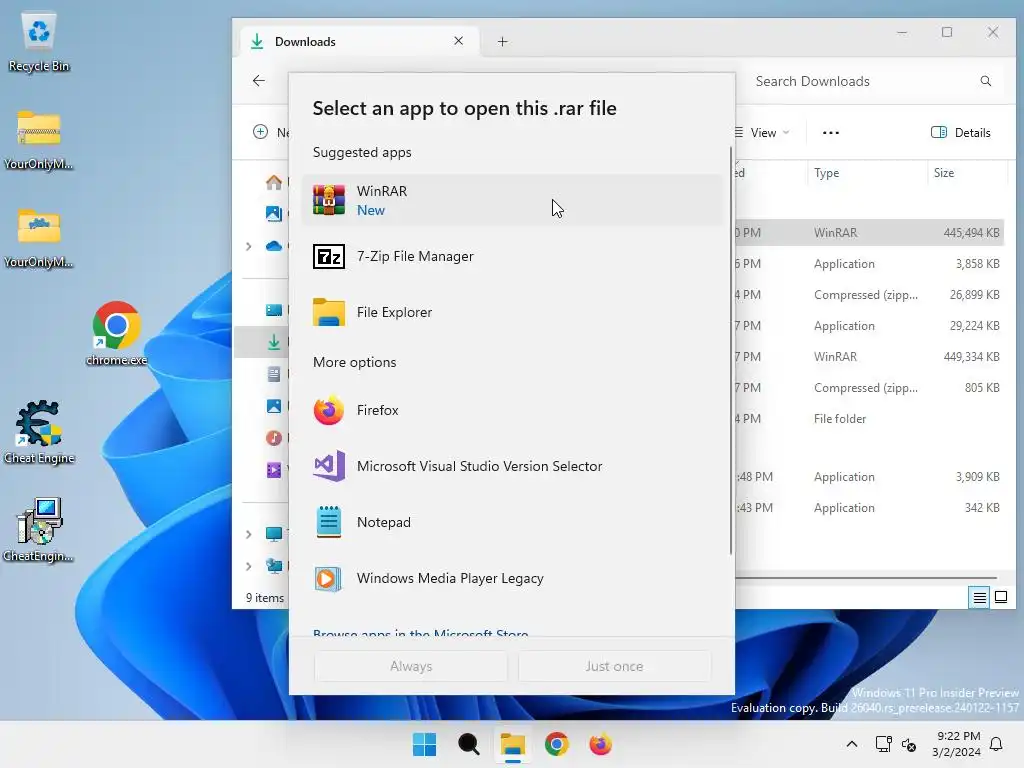Switch to large thumbnails view
1024x768 pixels.
tap(1000, 597)
